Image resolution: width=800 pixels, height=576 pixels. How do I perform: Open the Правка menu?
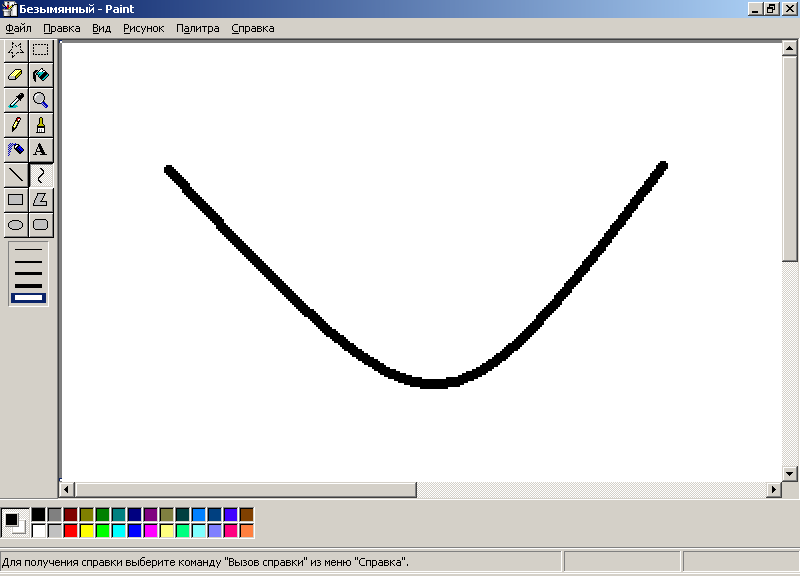[x=62, y=29]
